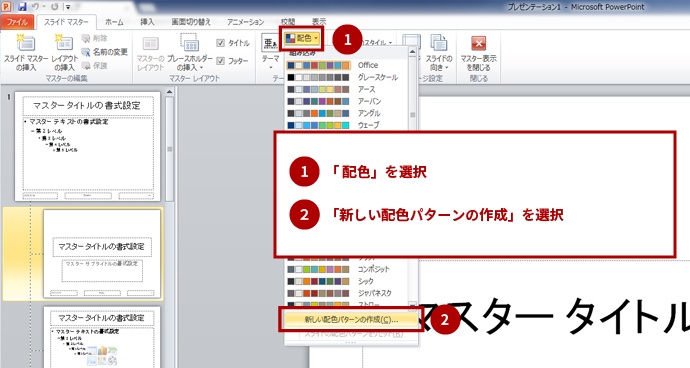This screenshot has height=368, width=690.
Task: Click the undo arrow icon
Action: pyautogui.click(x=36, y=7)
